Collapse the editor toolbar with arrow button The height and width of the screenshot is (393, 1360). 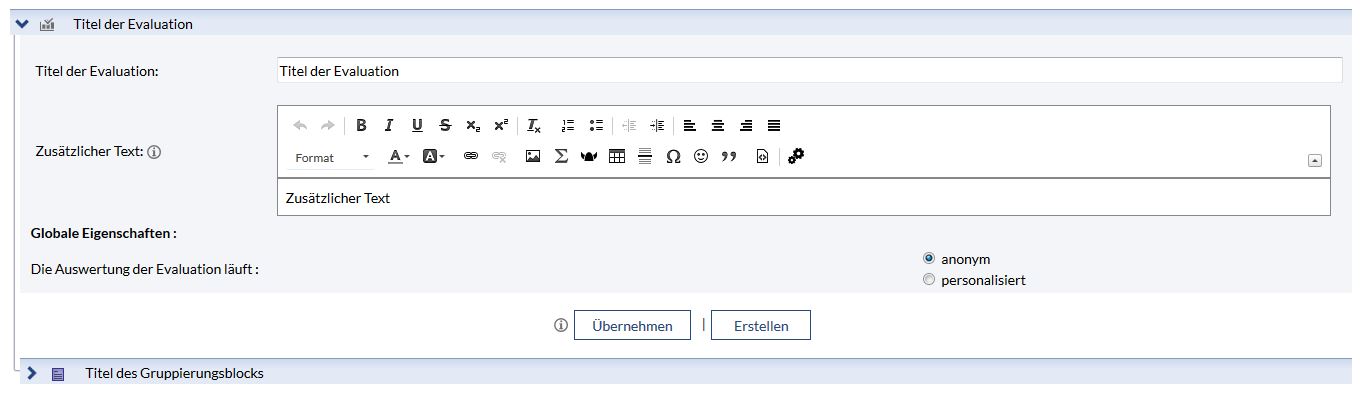tap(1315, 160)
